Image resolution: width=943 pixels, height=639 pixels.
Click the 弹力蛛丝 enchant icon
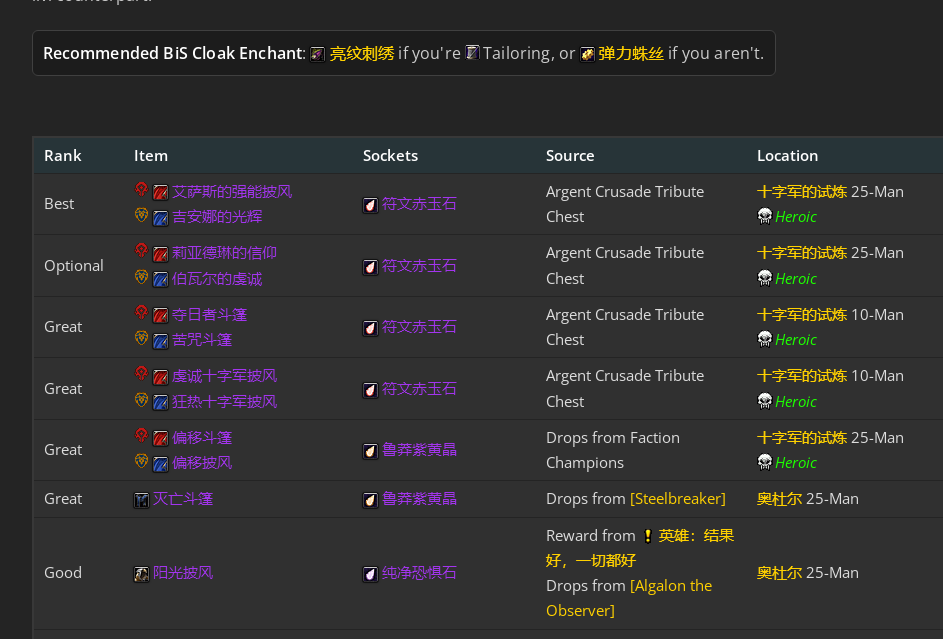tap(587, 55)
